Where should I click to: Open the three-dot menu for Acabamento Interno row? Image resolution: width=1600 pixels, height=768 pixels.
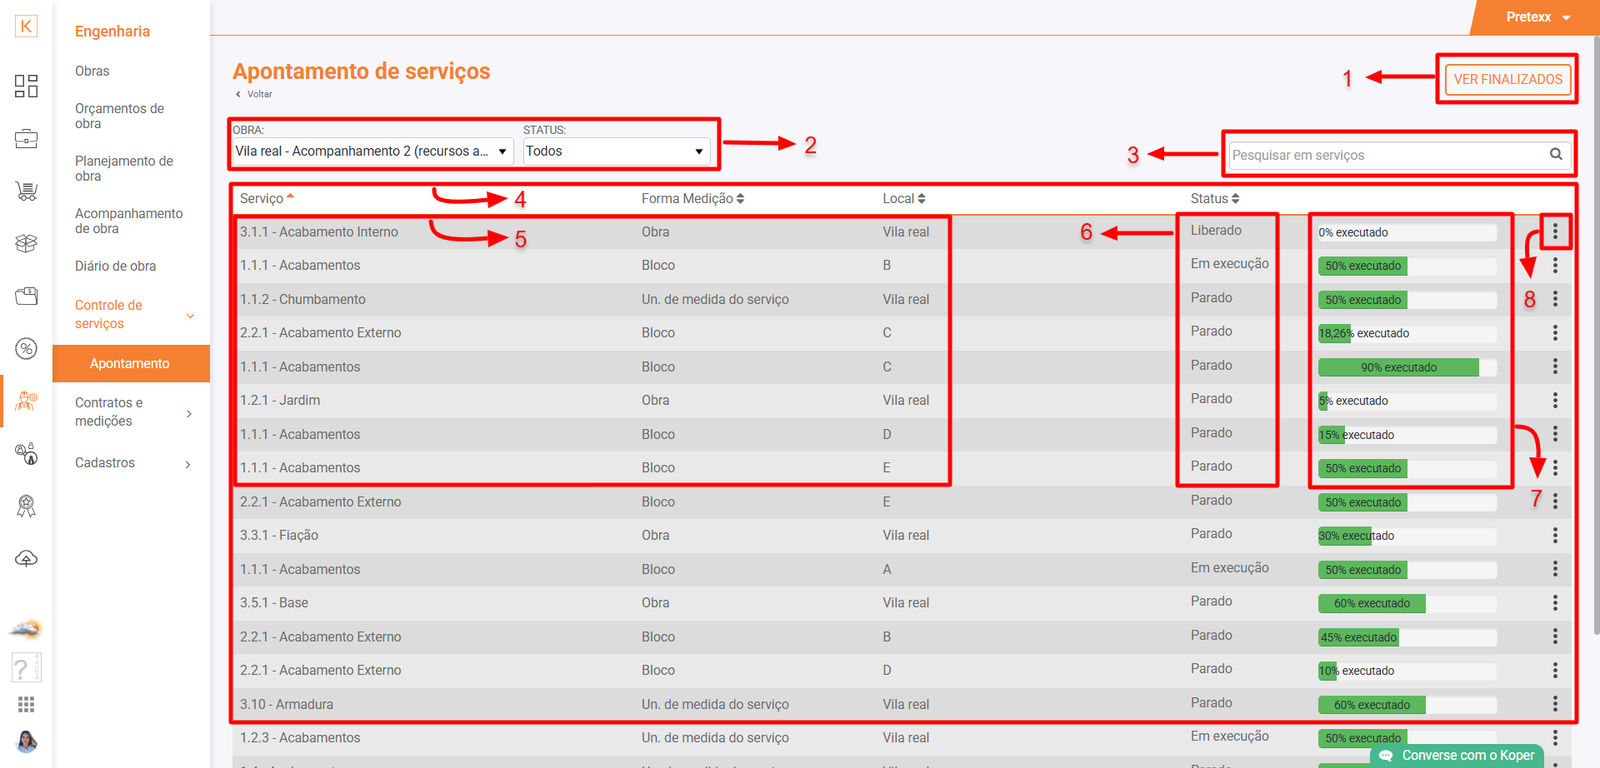coord(1555,232)
